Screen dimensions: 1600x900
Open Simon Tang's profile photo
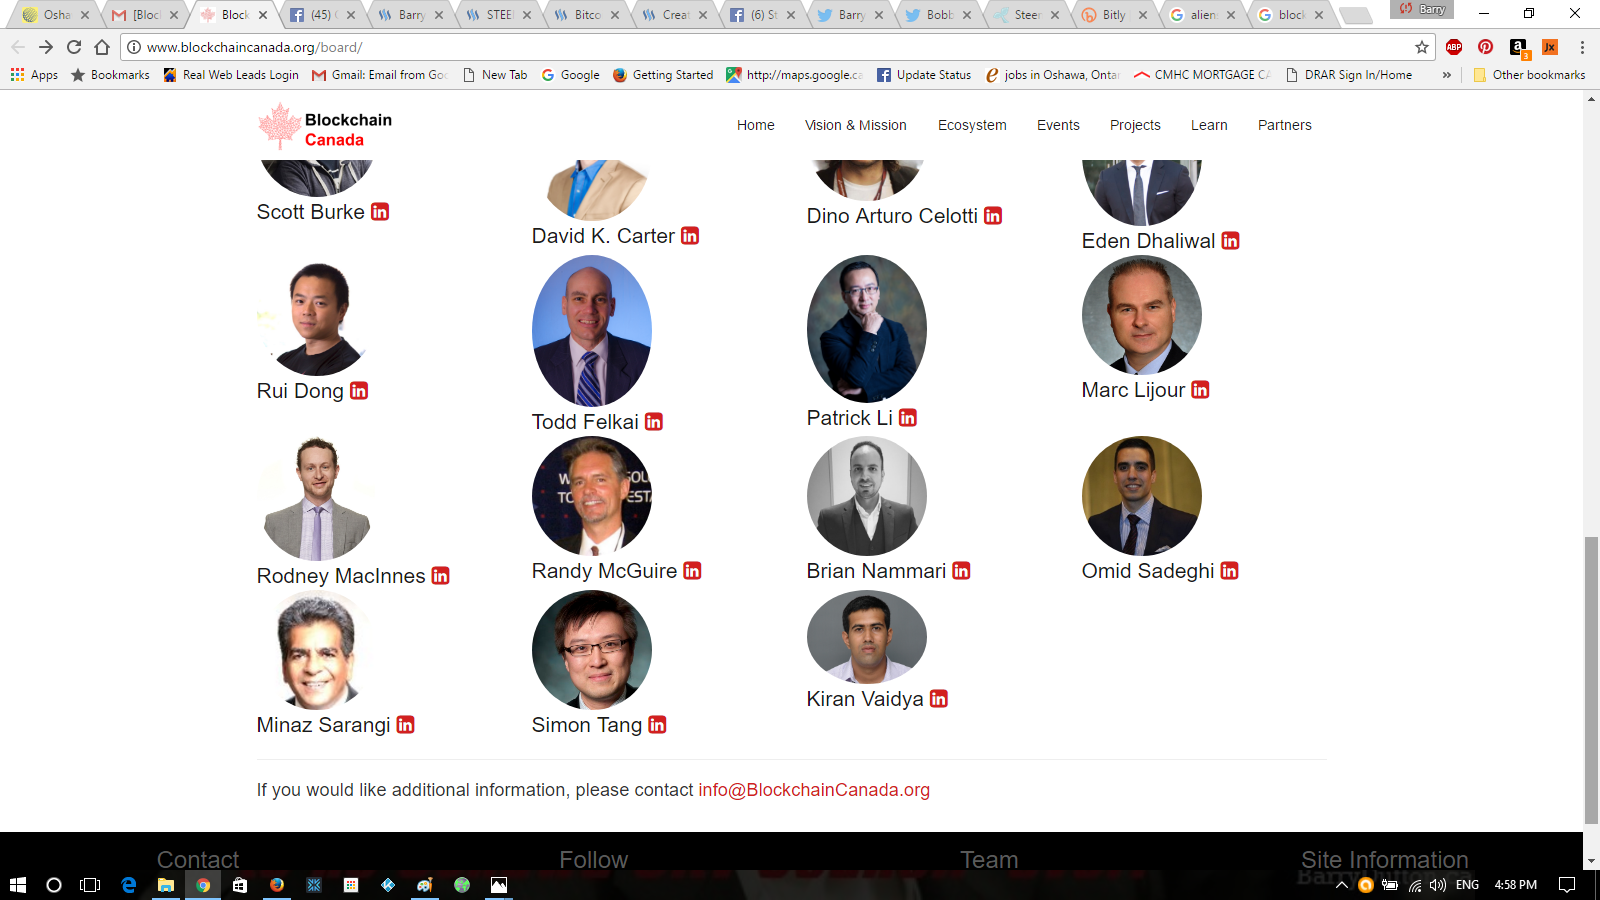click(x=592, y=650)
